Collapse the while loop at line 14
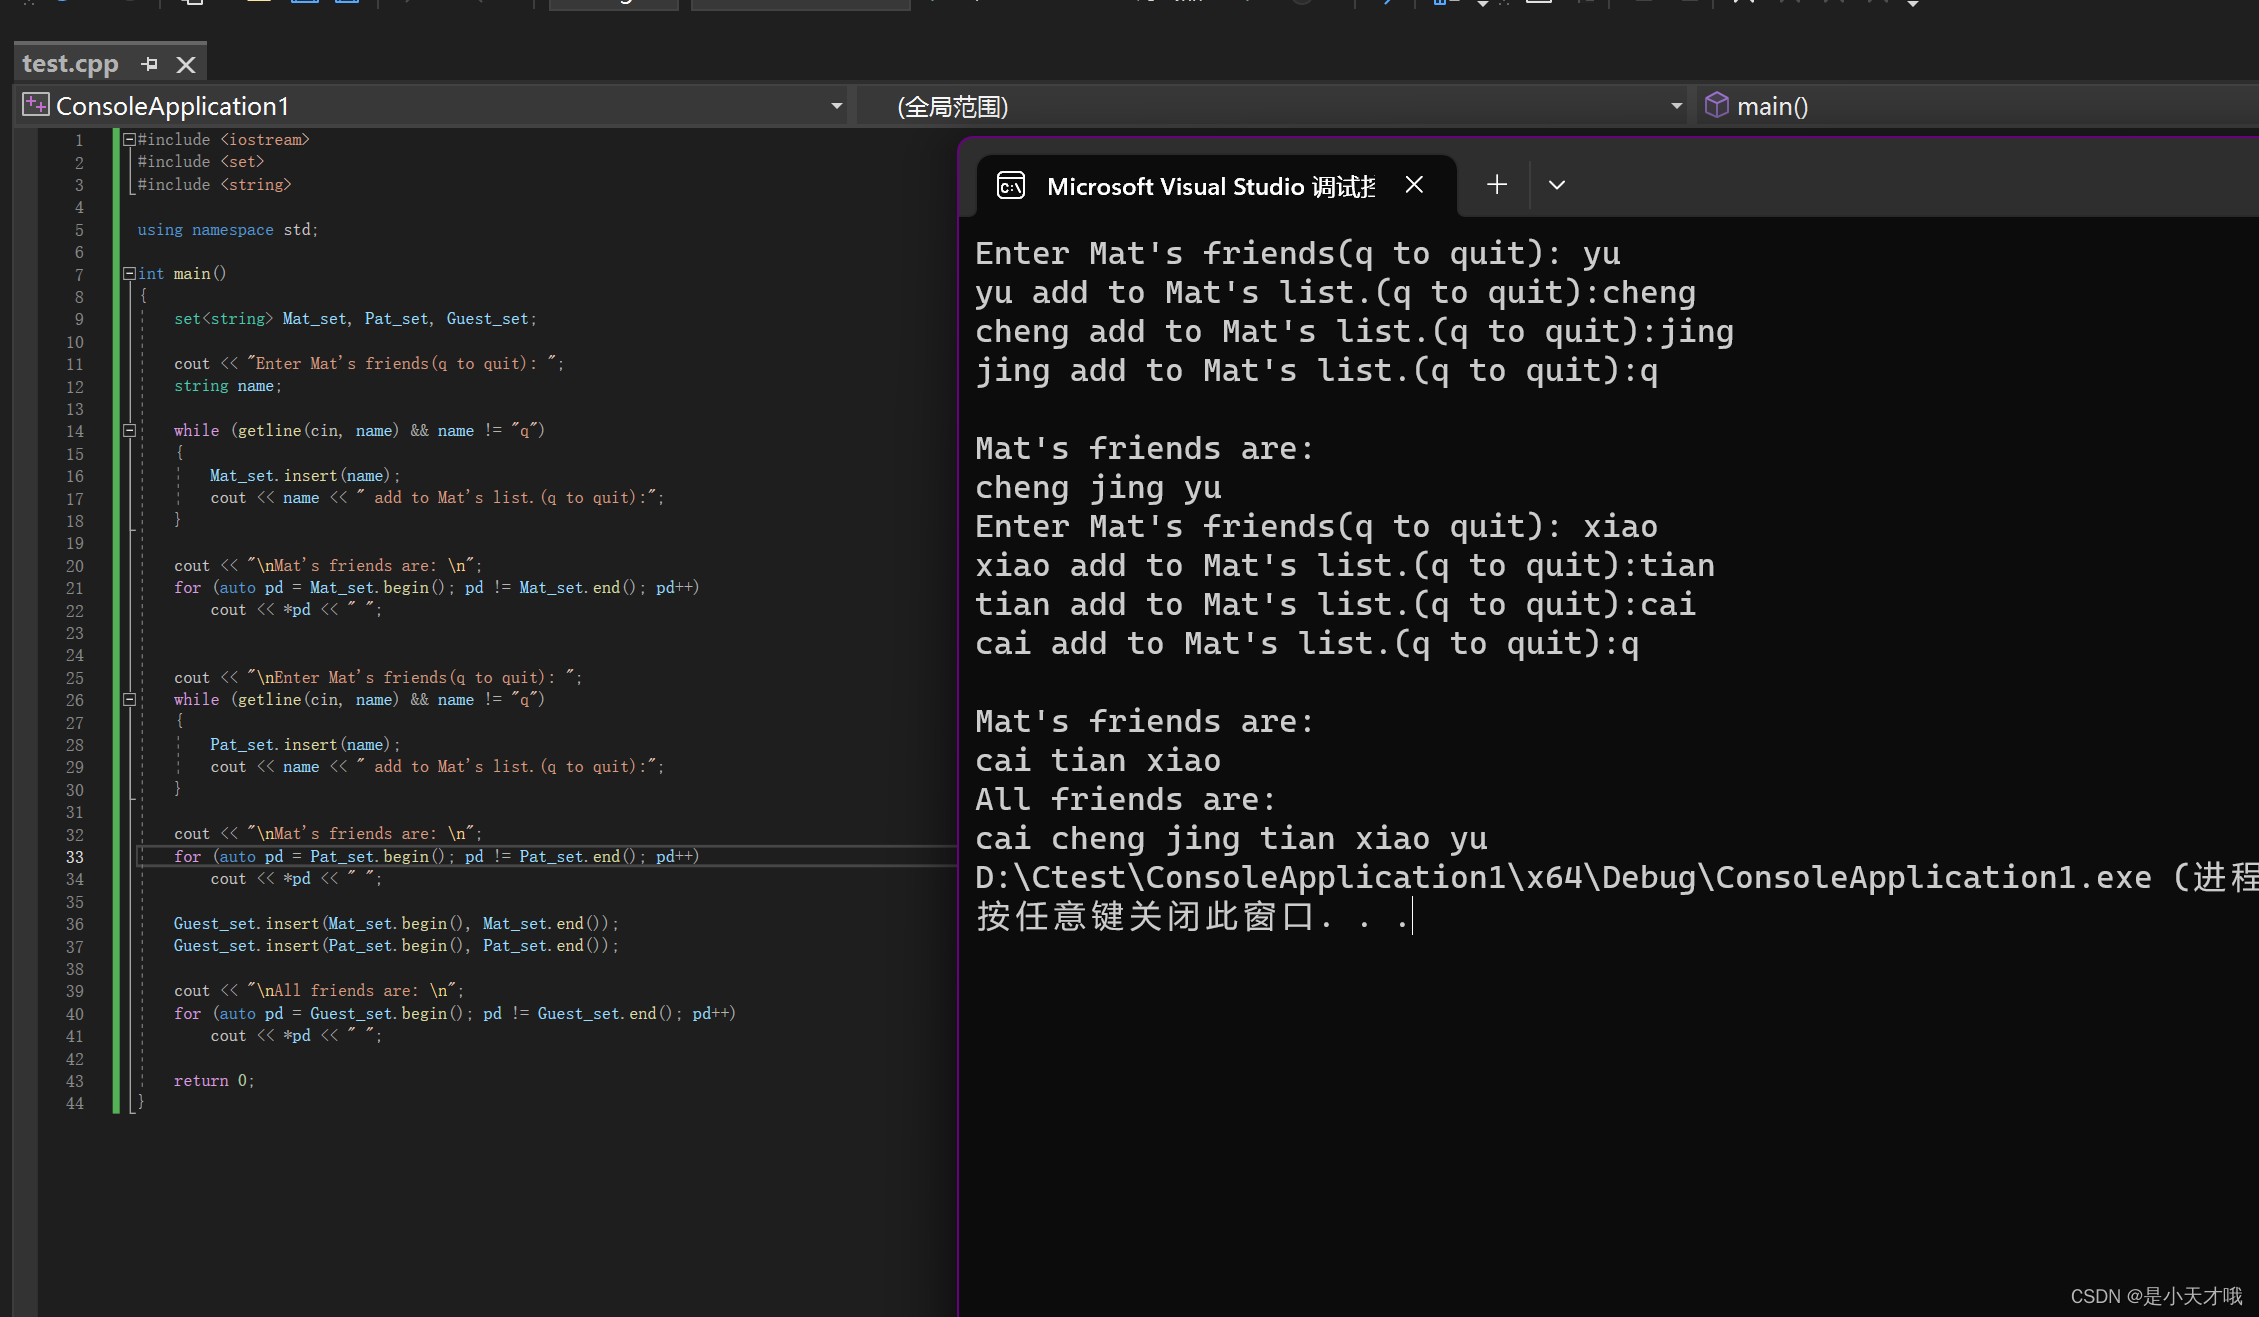 point(129,430)
